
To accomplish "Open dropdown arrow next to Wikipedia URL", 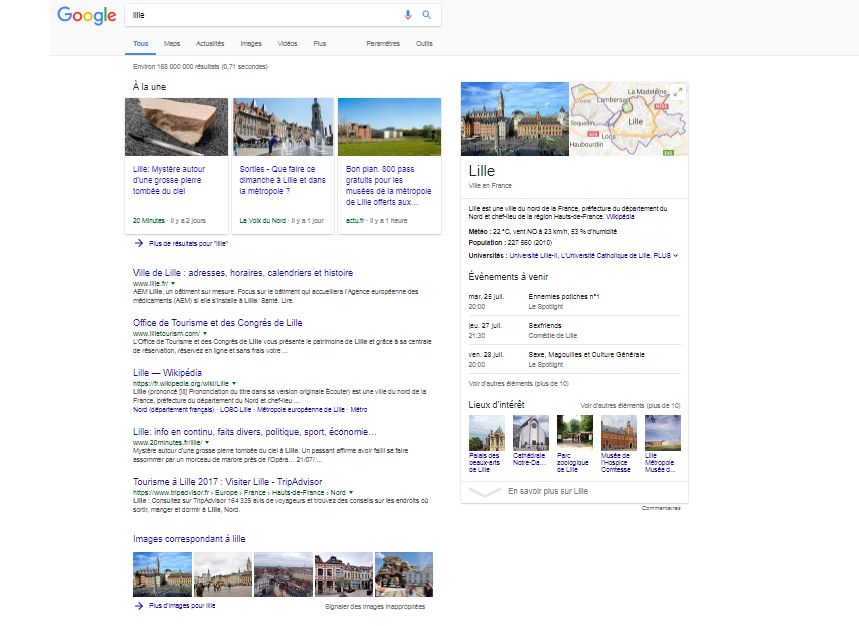I will [234, 383].
